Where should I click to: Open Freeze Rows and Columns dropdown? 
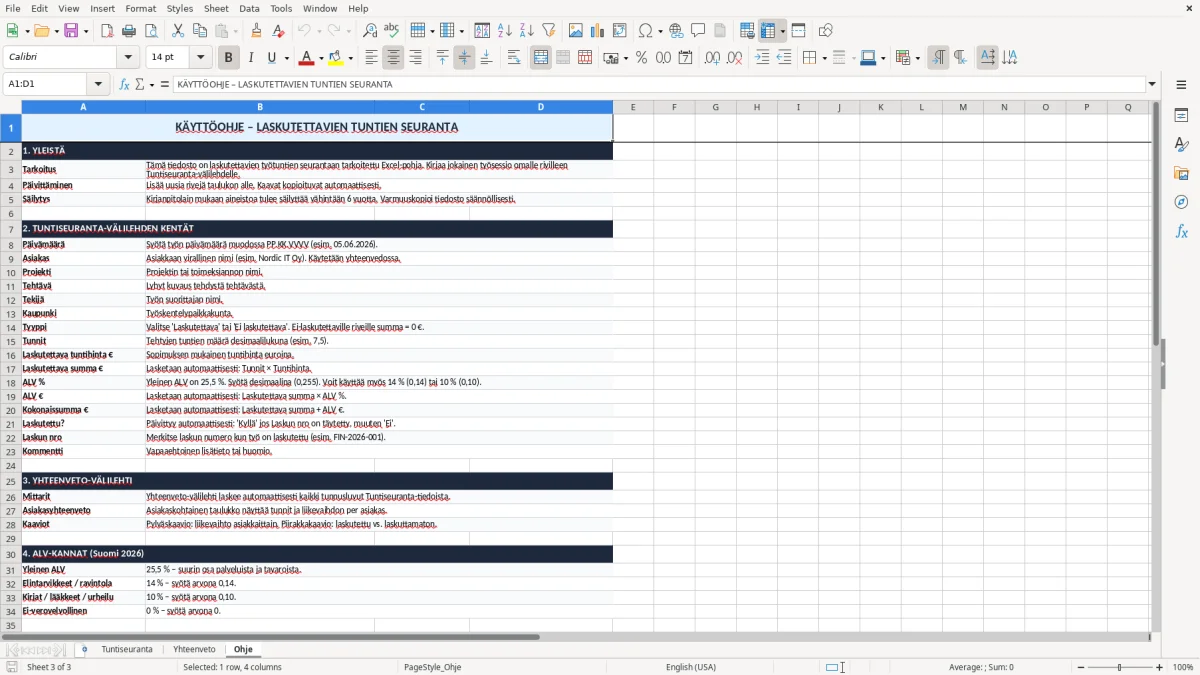click(782, 31)
